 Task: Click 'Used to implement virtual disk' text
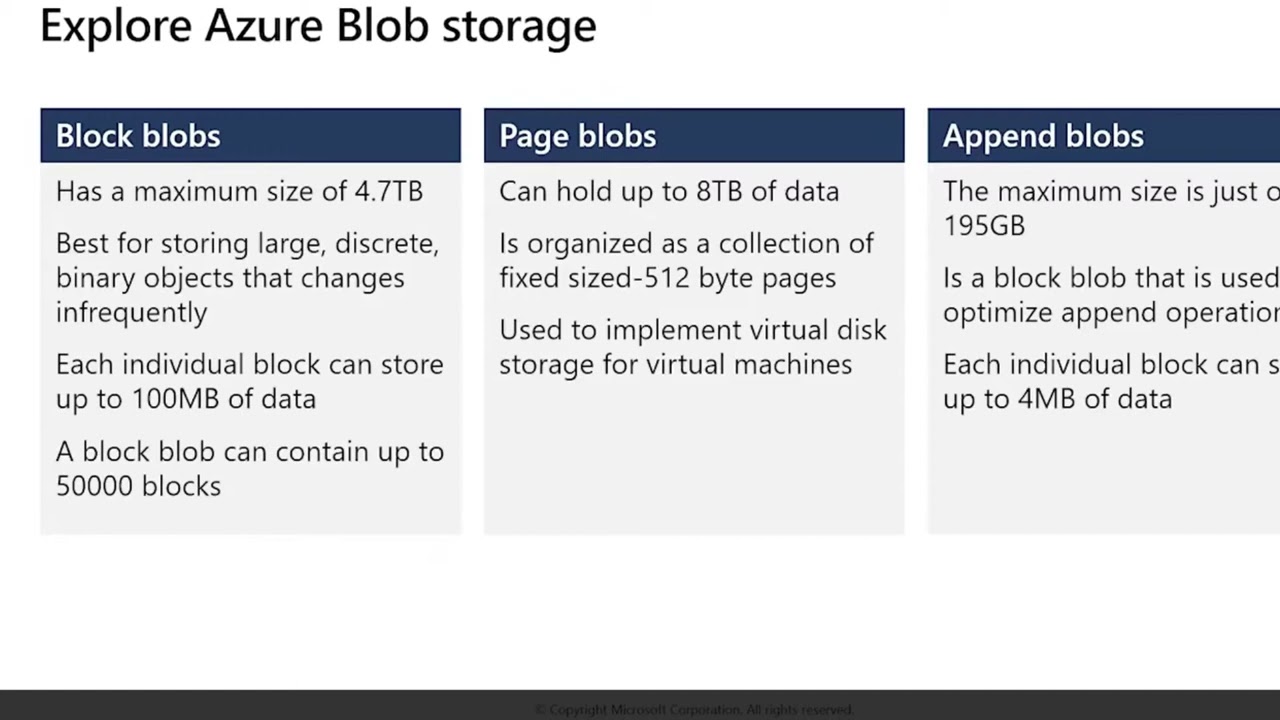[x=692, y=330]
